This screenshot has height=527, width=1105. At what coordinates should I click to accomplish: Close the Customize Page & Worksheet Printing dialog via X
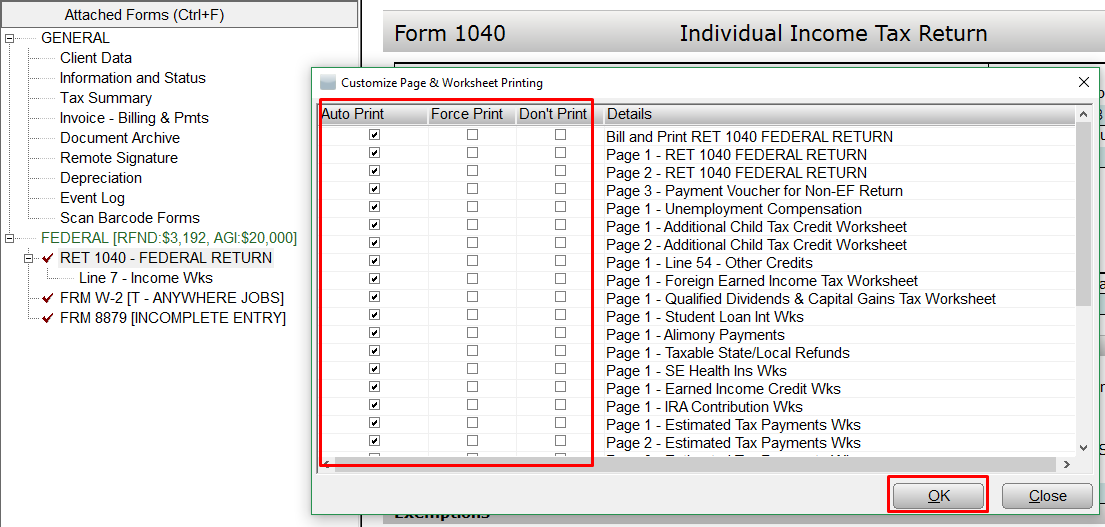tap(1083, 83)
